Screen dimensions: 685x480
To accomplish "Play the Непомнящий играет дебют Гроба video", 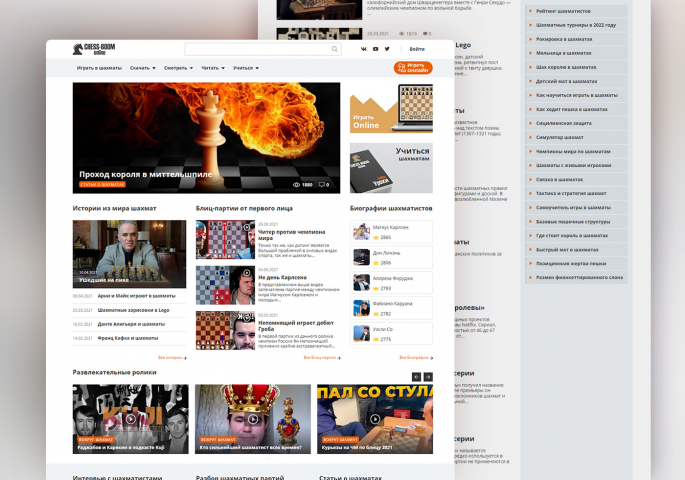I will (225, 331).
